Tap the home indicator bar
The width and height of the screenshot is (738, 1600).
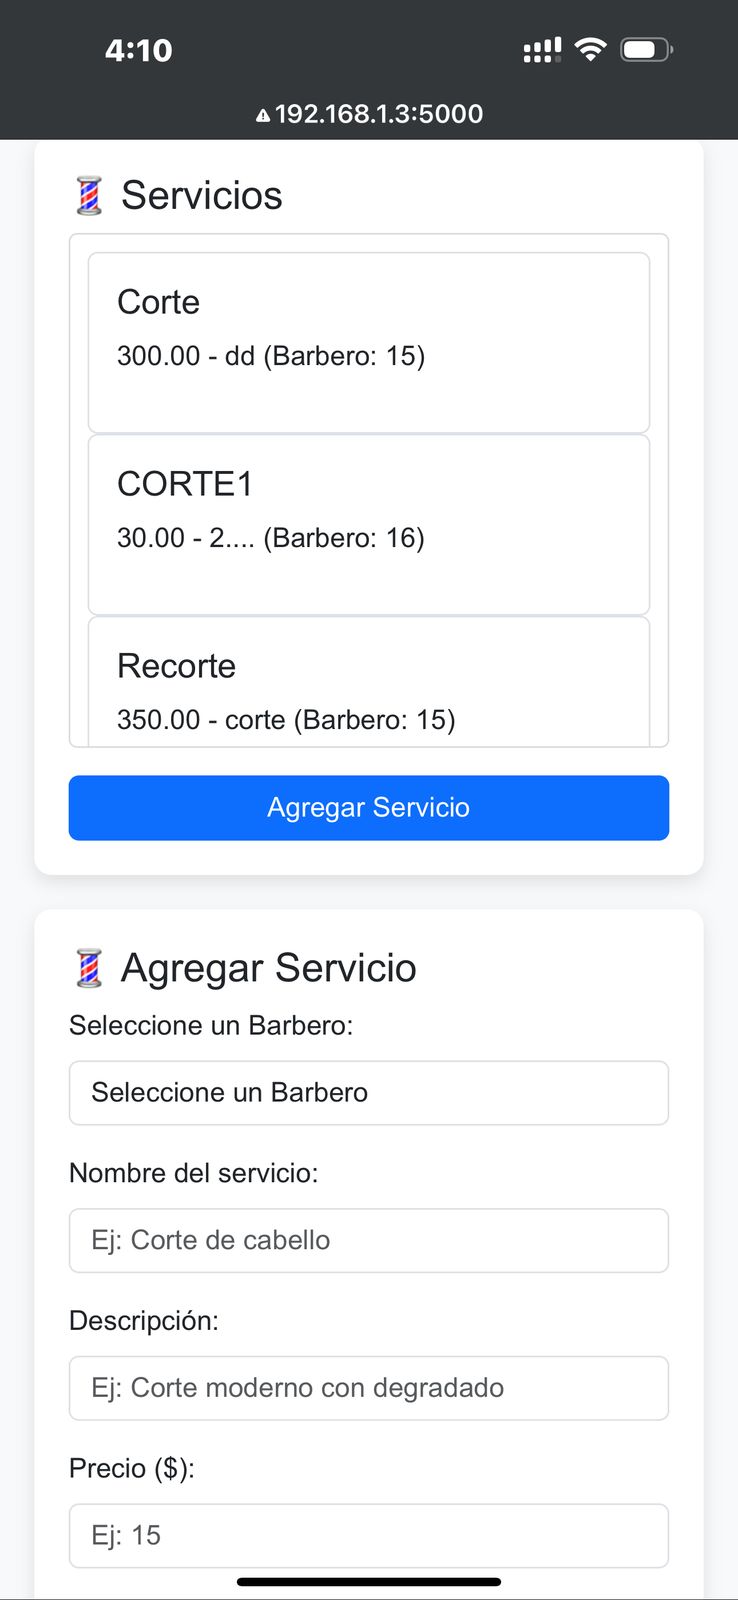368,1582
